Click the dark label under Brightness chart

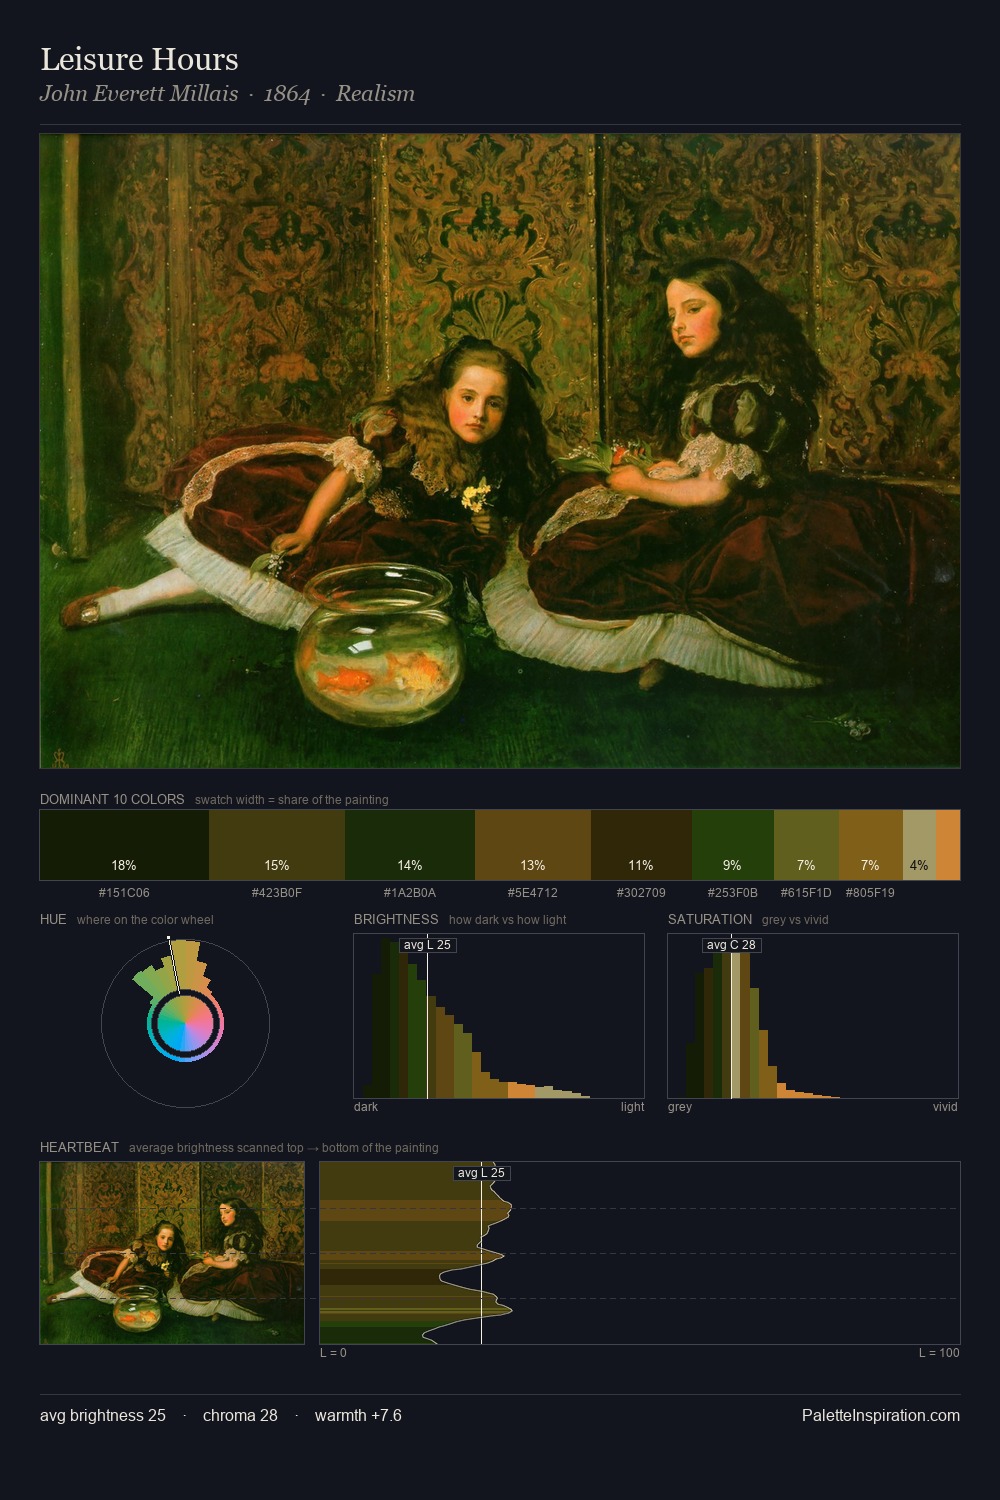(366, 1107)
